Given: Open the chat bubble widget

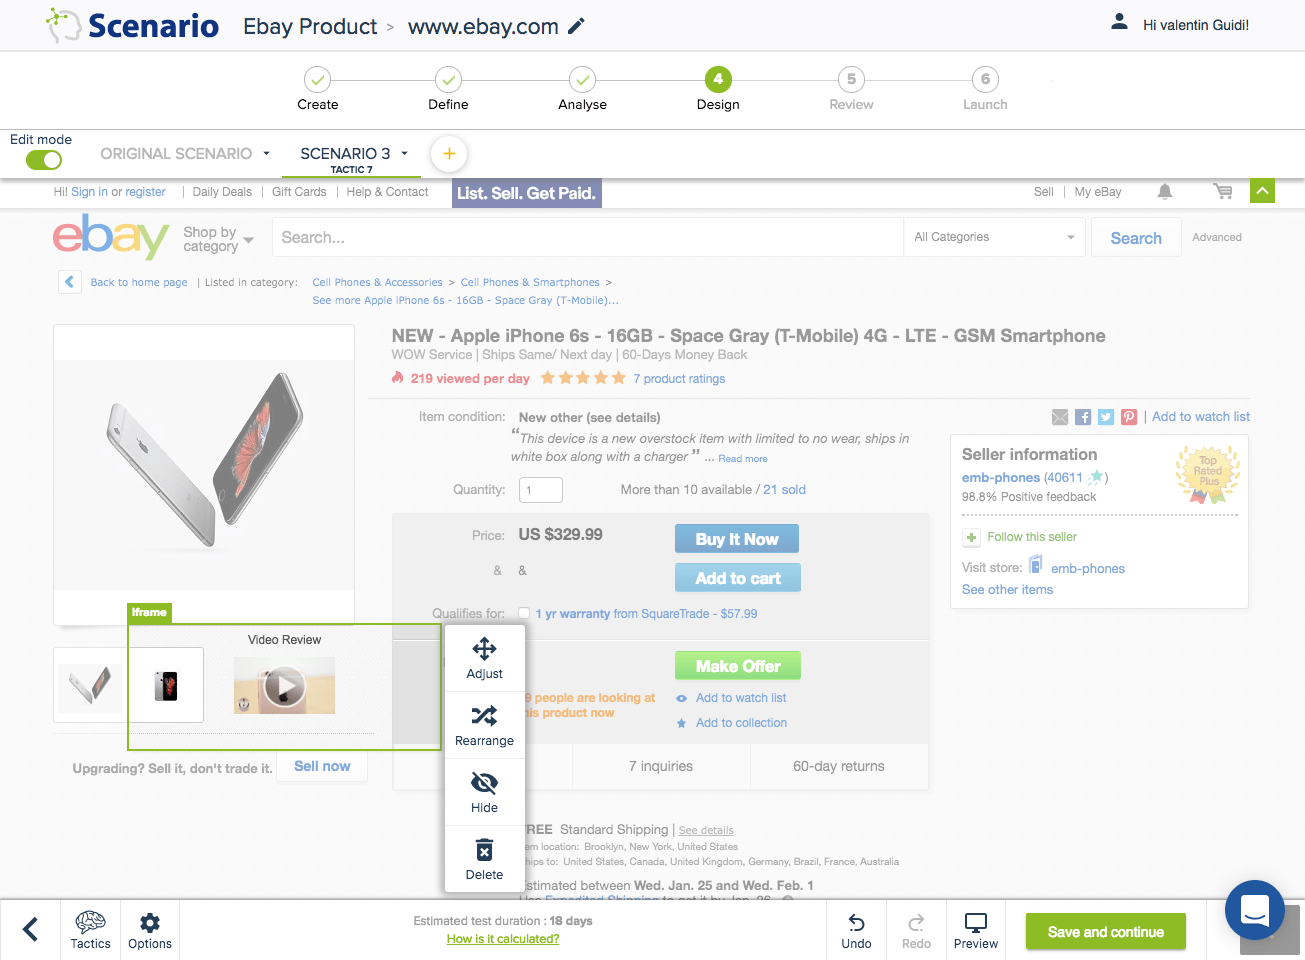Looking at the screenshot, I should [1255, 910].
